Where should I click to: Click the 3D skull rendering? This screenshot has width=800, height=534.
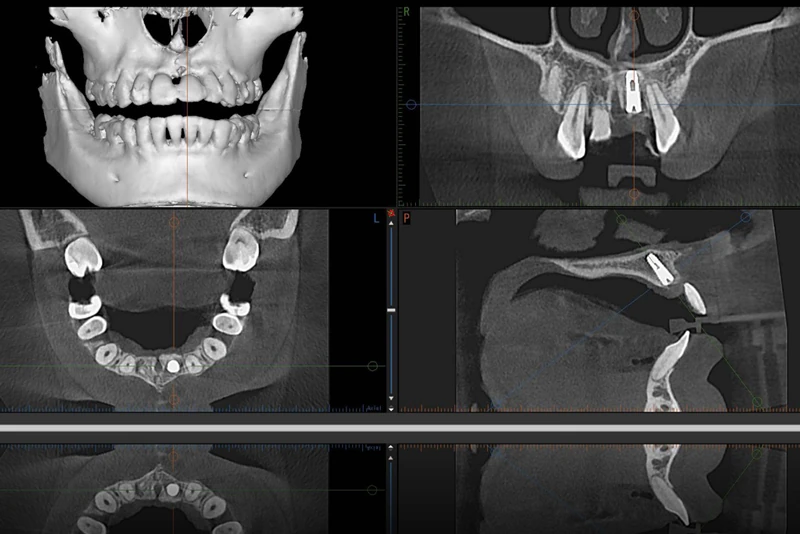tap(174, 106)
